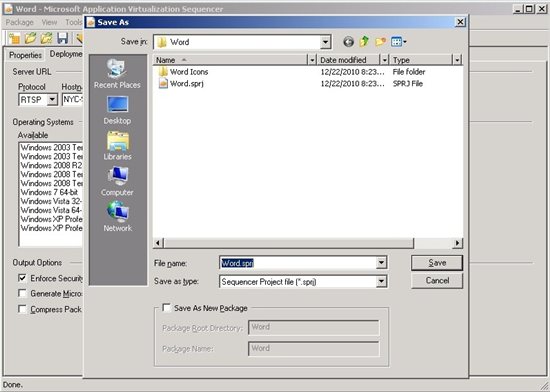Switch to the Deployment tab
The height and width of the screenshot is (392, 550).
pos(65,54)
